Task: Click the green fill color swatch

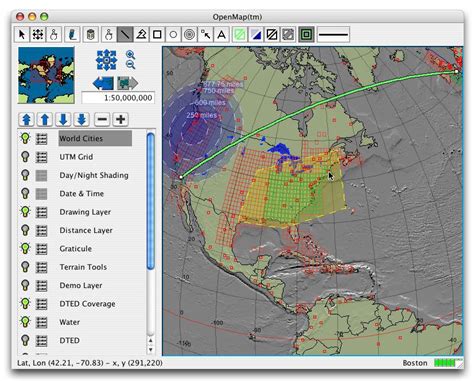Action: point(240,34)
